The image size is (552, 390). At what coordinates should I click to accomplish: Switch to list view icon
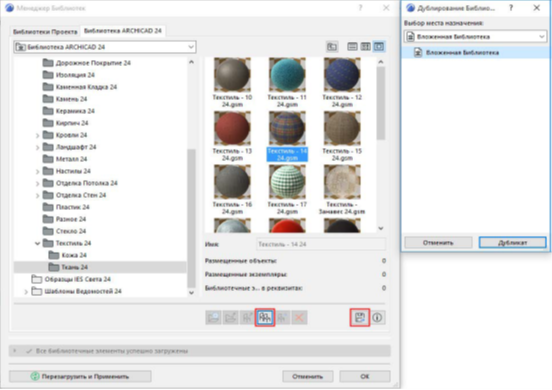(x=352, y=46)
